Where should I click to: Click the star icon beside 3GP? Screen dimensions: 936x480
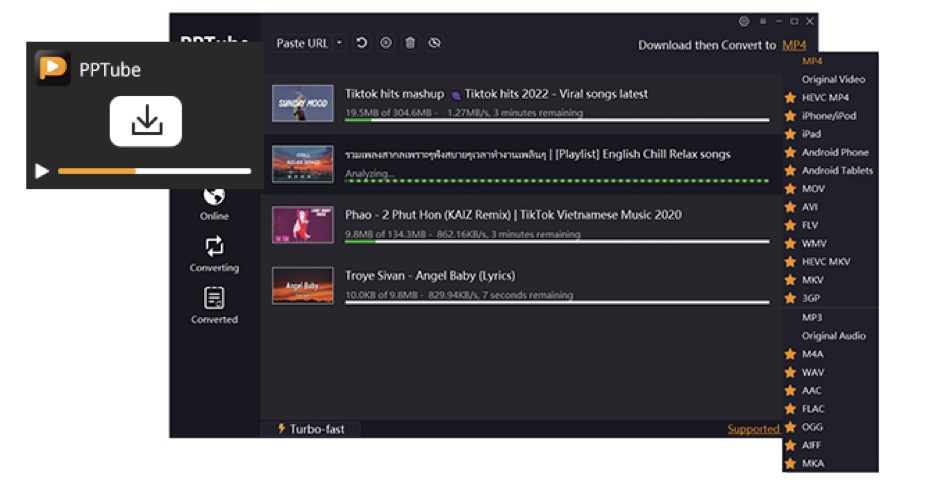(x=790, y=298)
